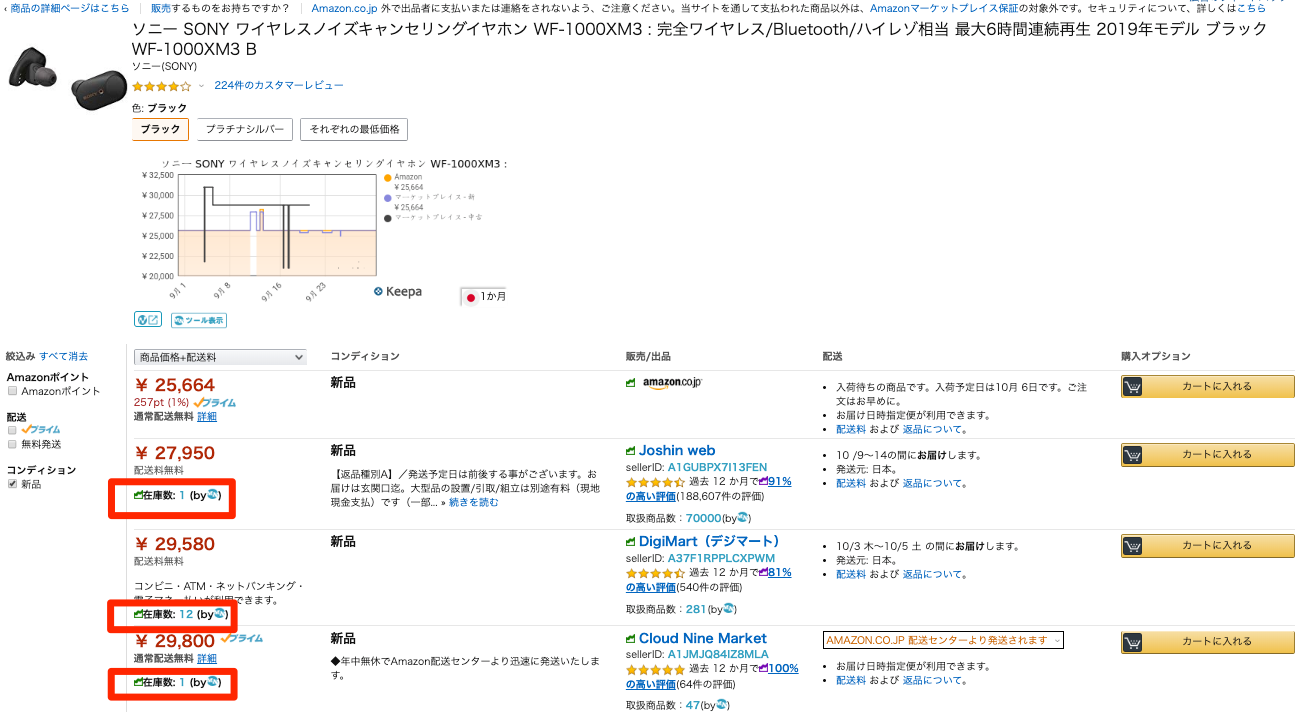Image resolution: width=1300 pixels, height=712 pixels.
Task: Open 詳細 link under ¥ 29,800
Action: (x=207, y=659)
